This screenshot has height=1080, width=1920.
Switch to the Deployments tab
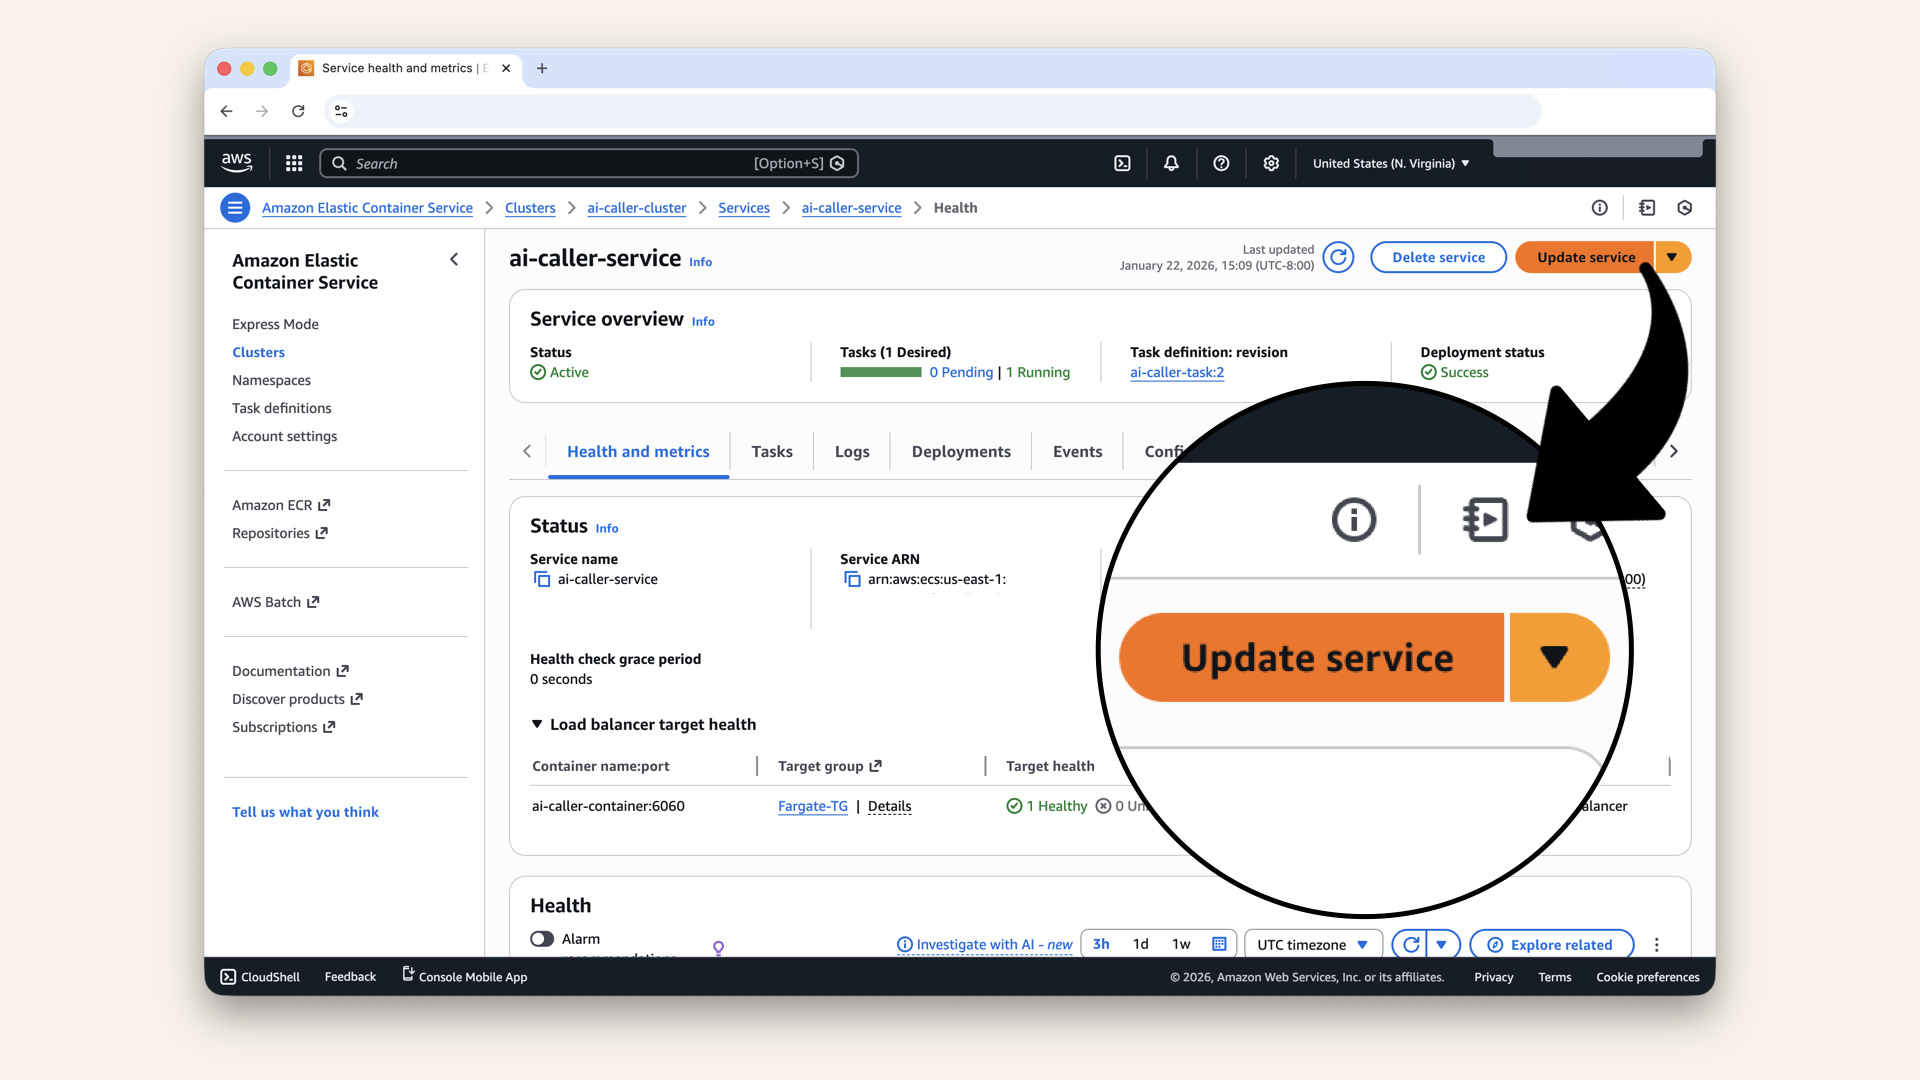tap(960, 452)
